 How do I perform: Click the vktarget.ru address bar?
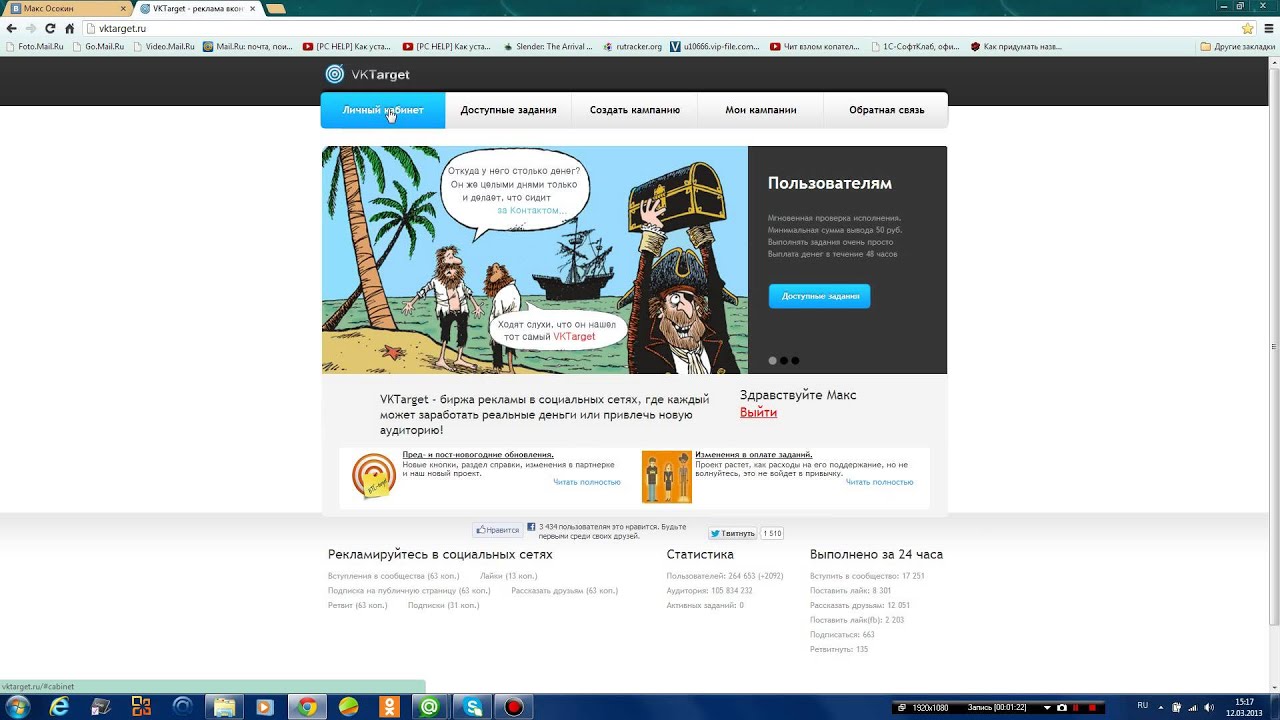coord(660,28)
